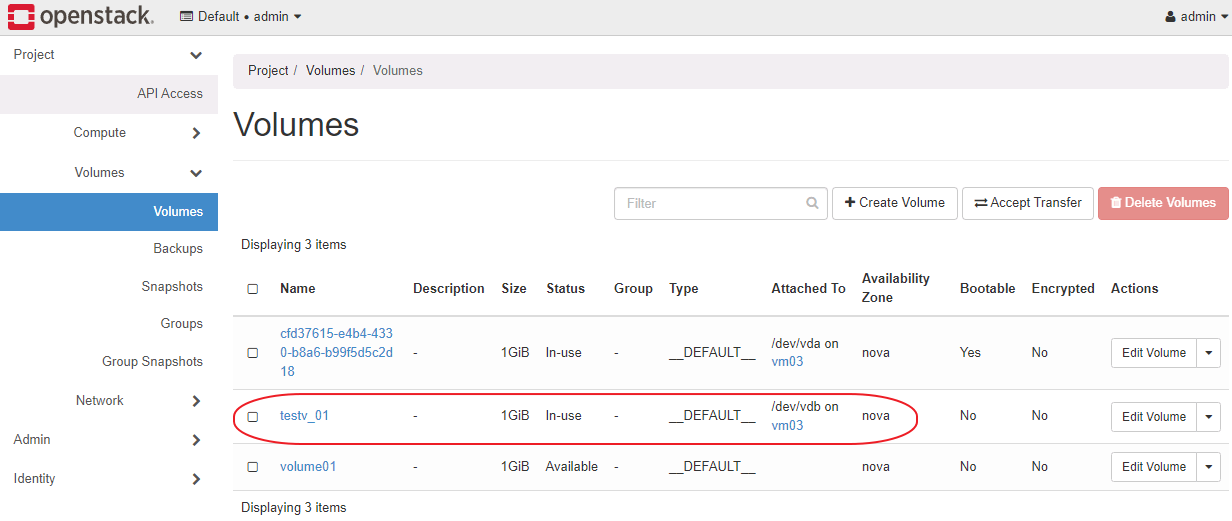Open the testv_01 volume link
Viewport: 1232px width, 521px height.
point(304,416)
